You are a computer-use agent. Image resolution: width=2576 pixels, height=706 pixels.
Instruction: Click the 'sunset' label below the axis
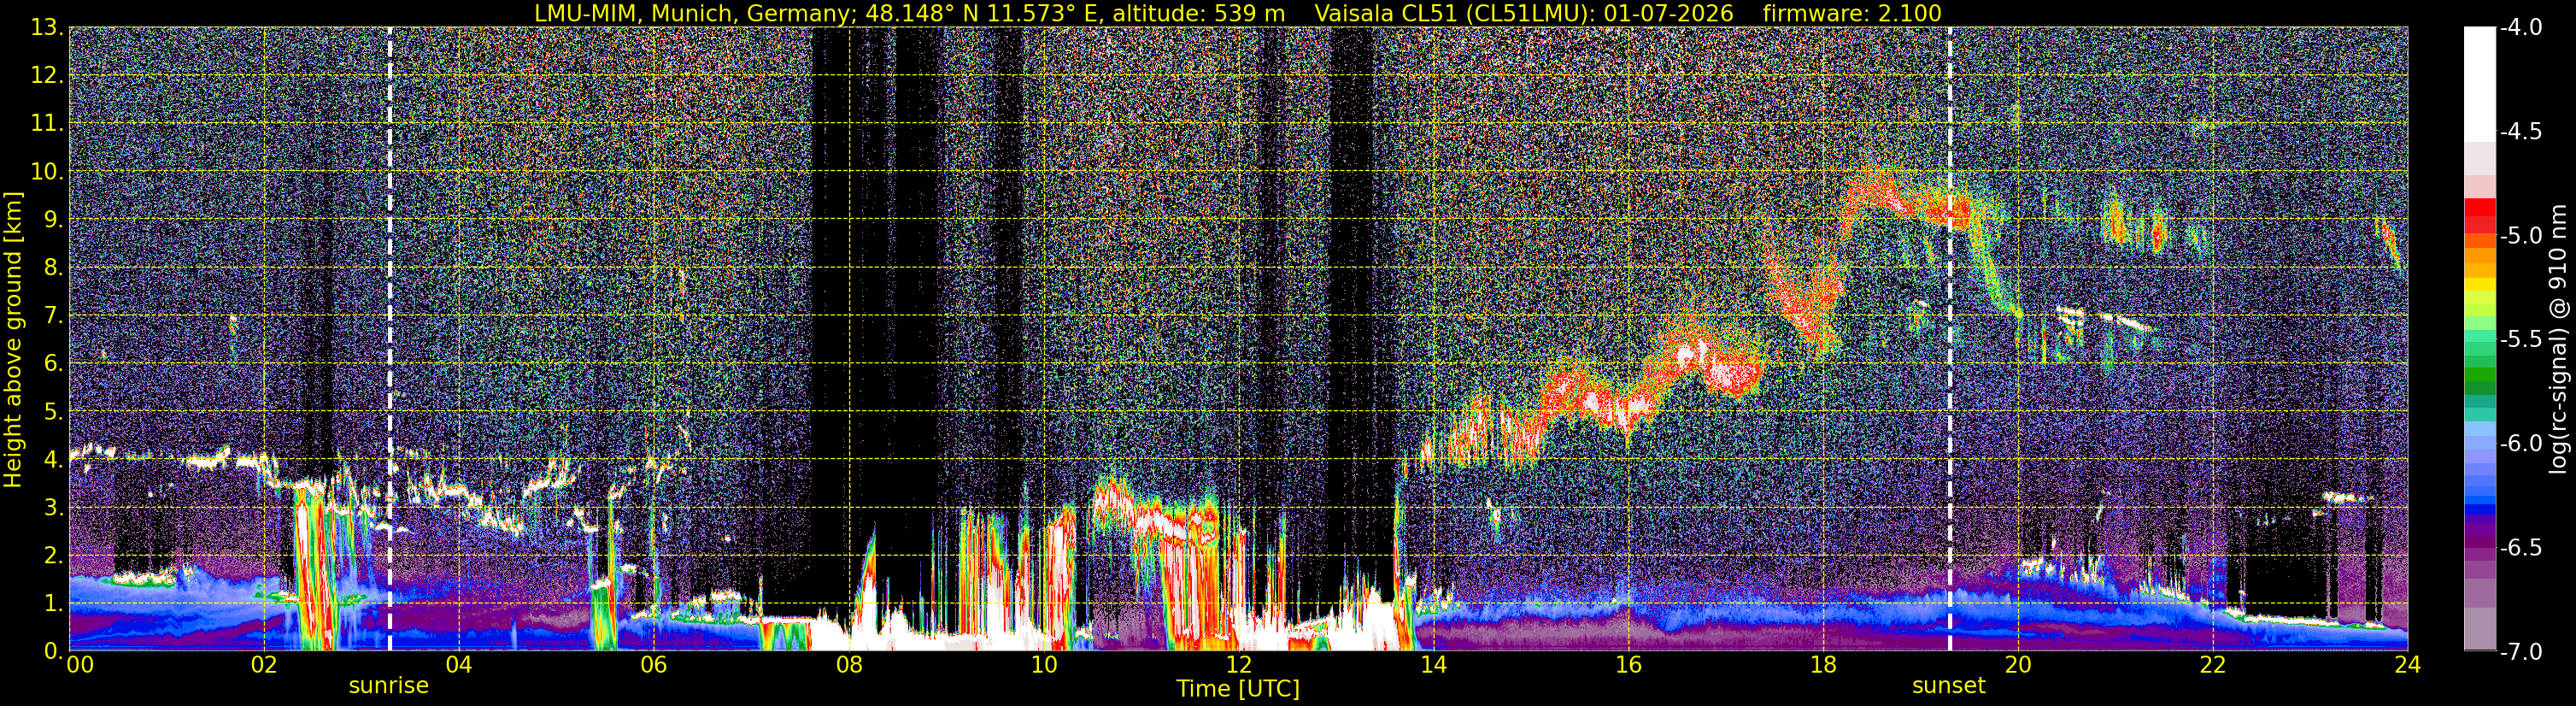1949,686
